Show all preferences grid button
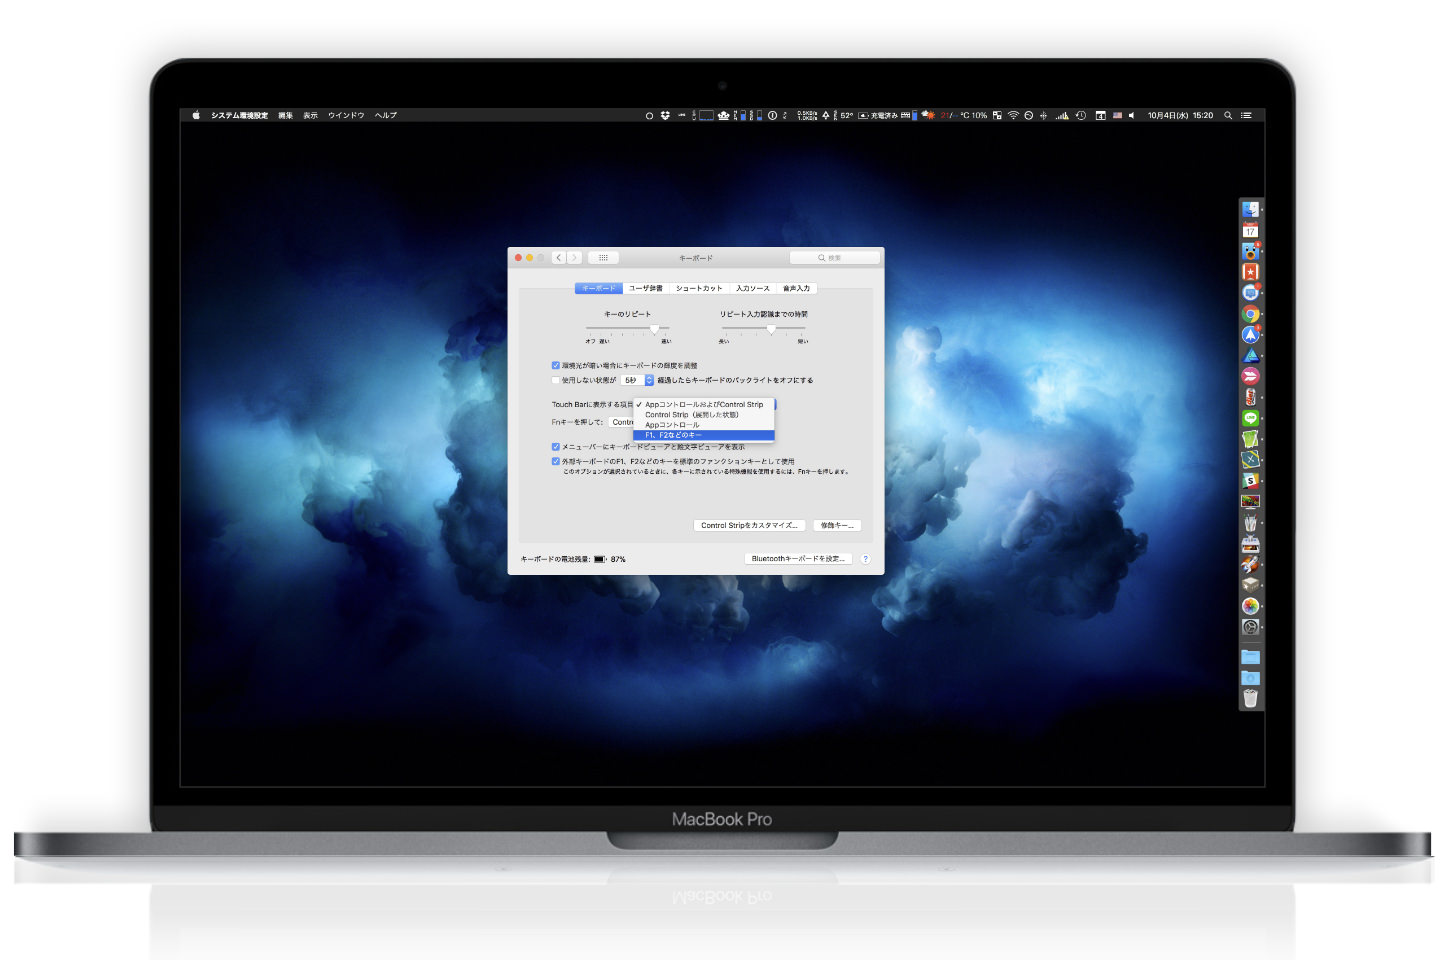1446x960 pixels. 603,258
